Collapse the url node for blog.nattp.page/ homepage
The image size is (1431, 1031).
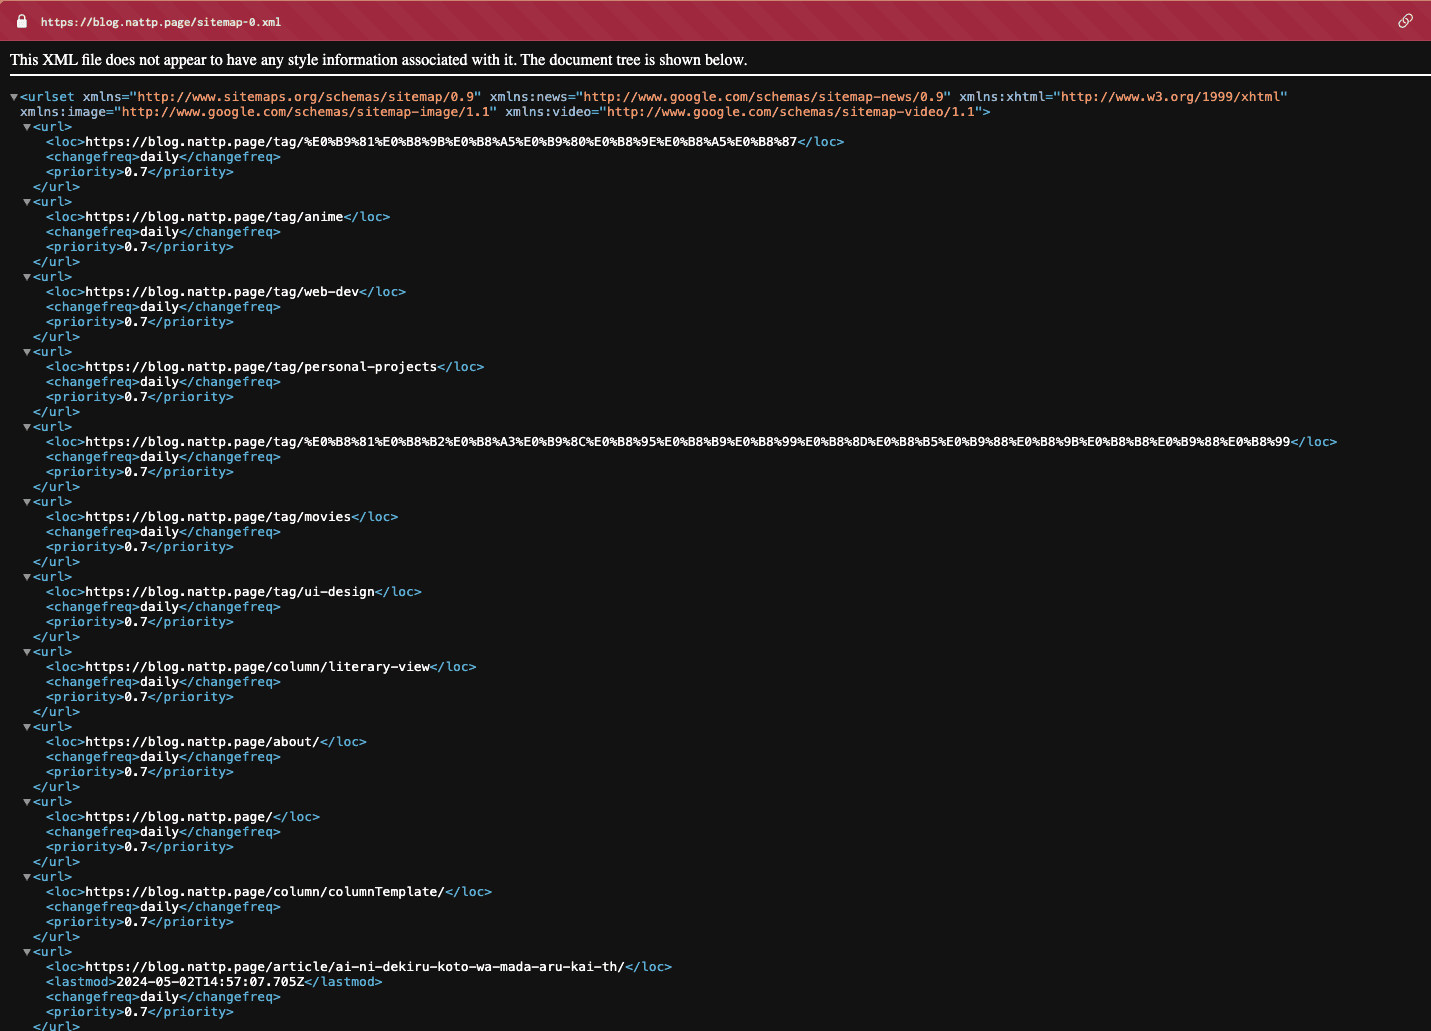pyautogui.click(x=27, y=802)
